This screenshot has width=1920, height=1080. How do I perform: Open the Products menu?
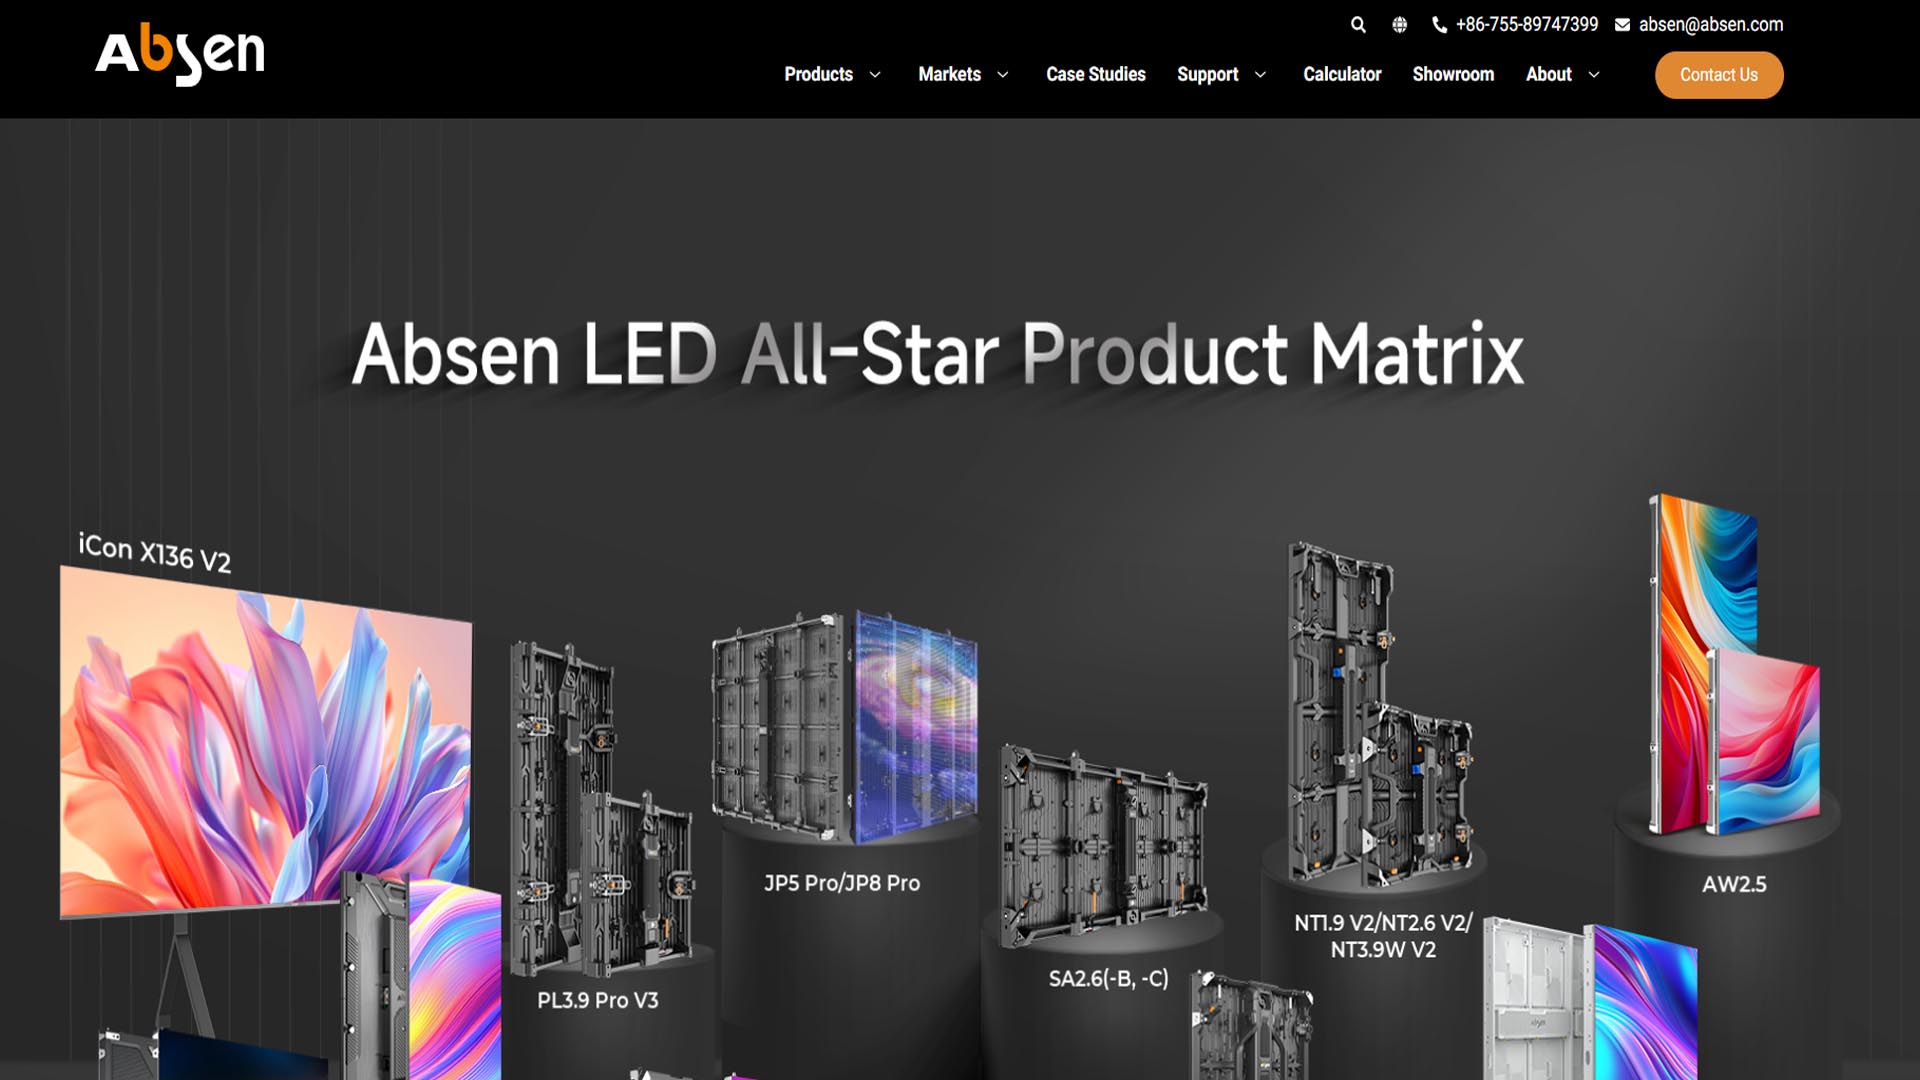pyautogui.click(x=818, y=75)
